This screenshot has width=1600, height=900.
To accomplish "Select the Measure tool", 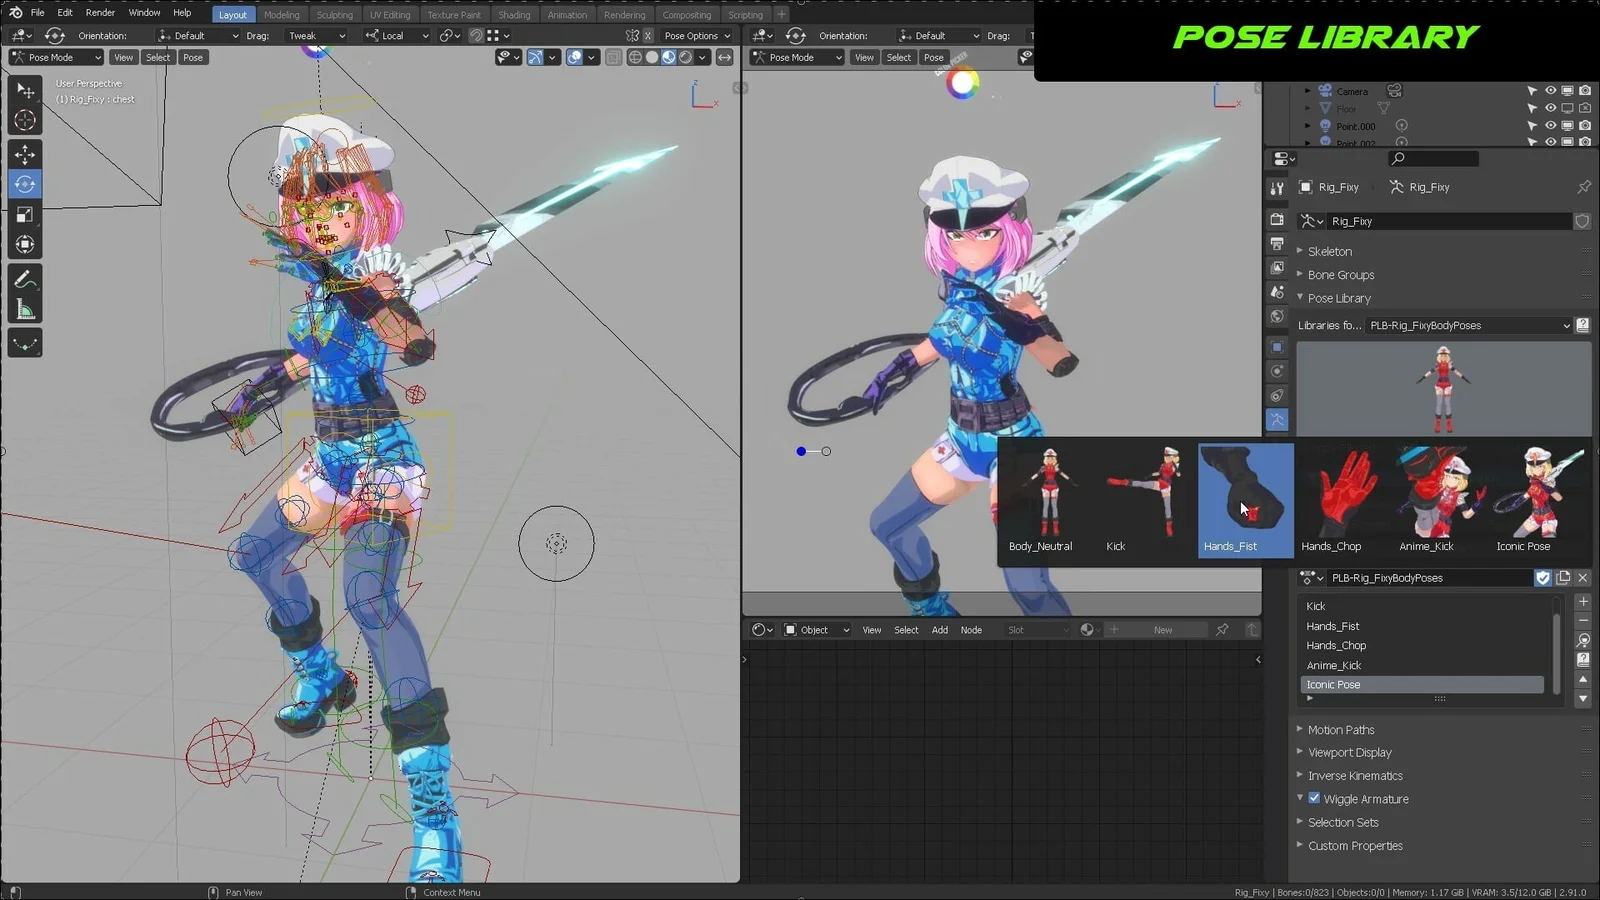I will coord(25,308).
